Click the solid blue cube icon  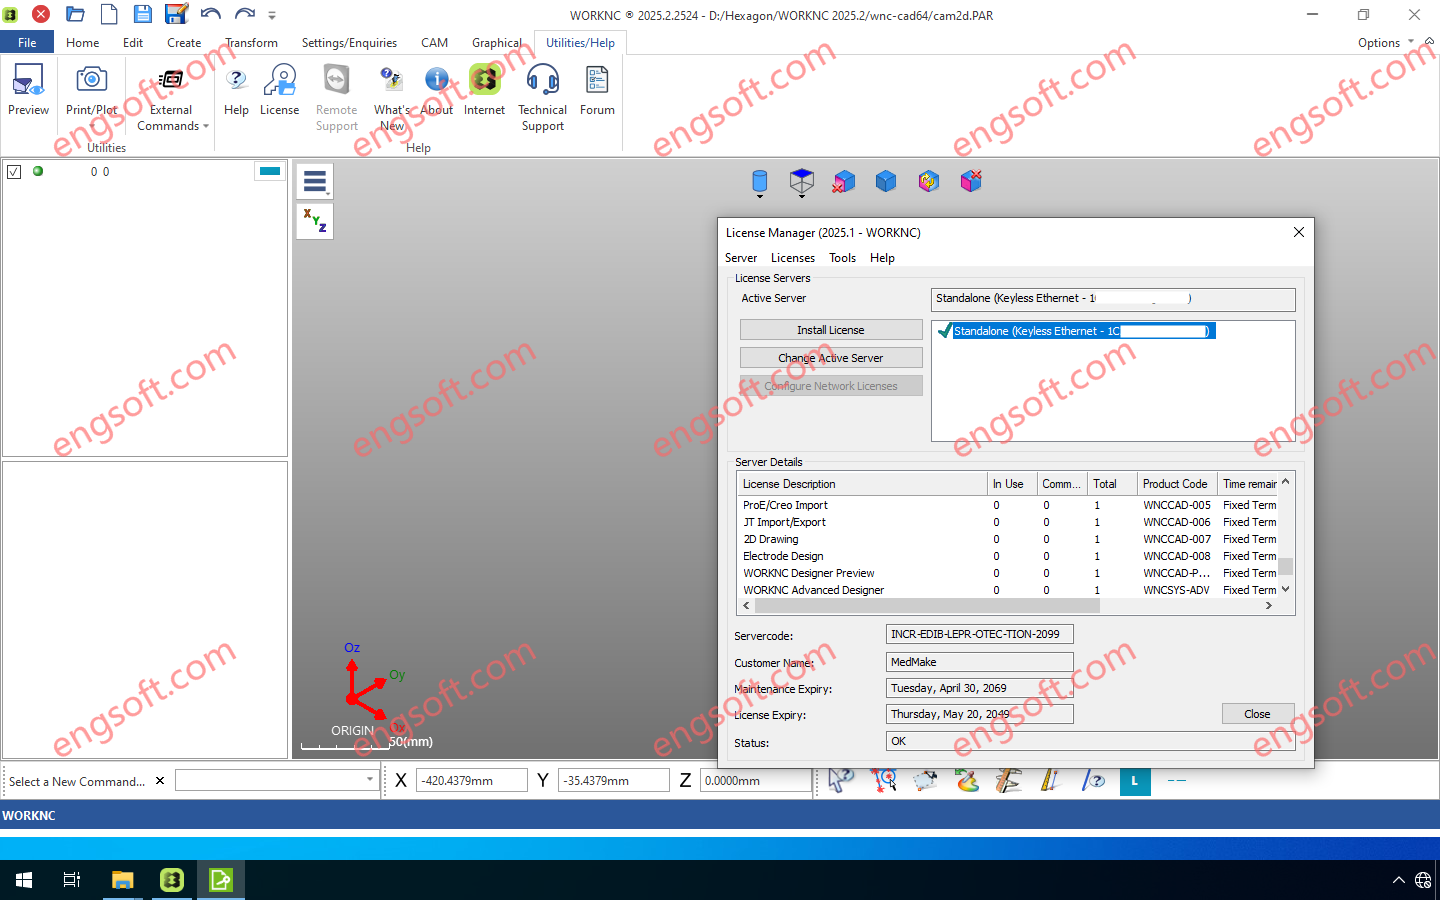[x=886, y=181]
